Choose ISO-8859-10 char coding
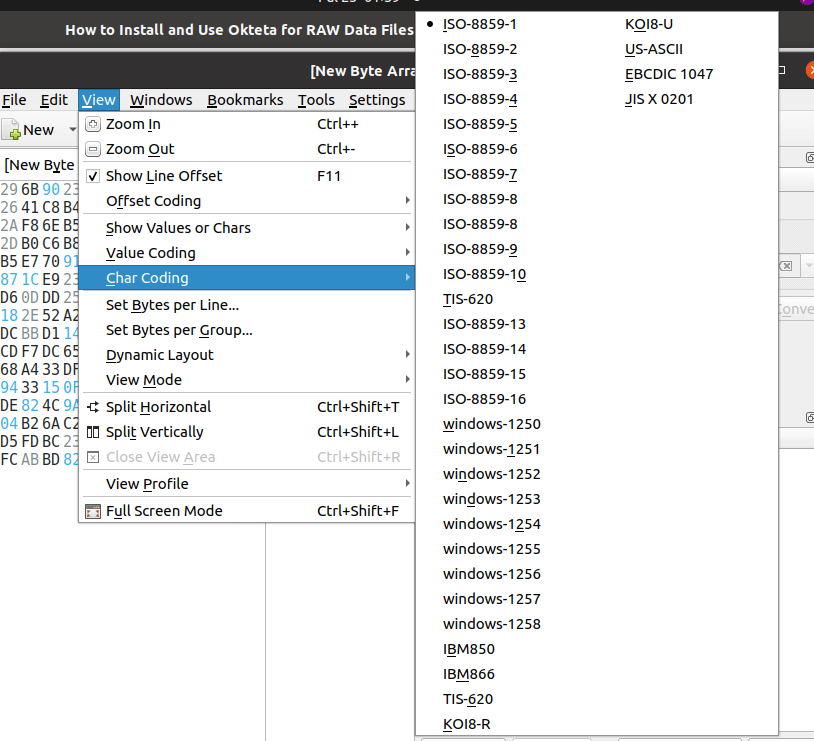814x741 pixels. (484, 274)
